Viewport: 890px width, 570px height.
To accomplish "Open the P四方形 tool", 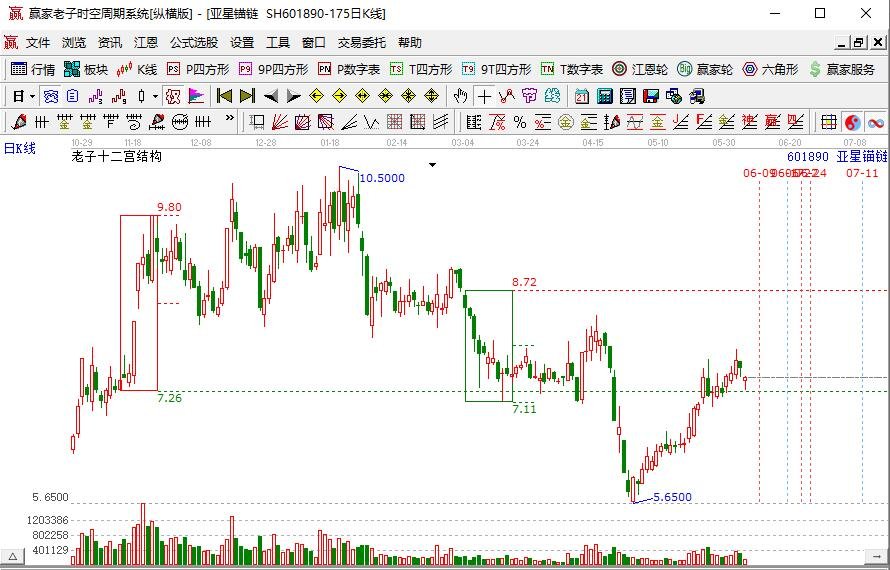I will [x=198, y=69].
